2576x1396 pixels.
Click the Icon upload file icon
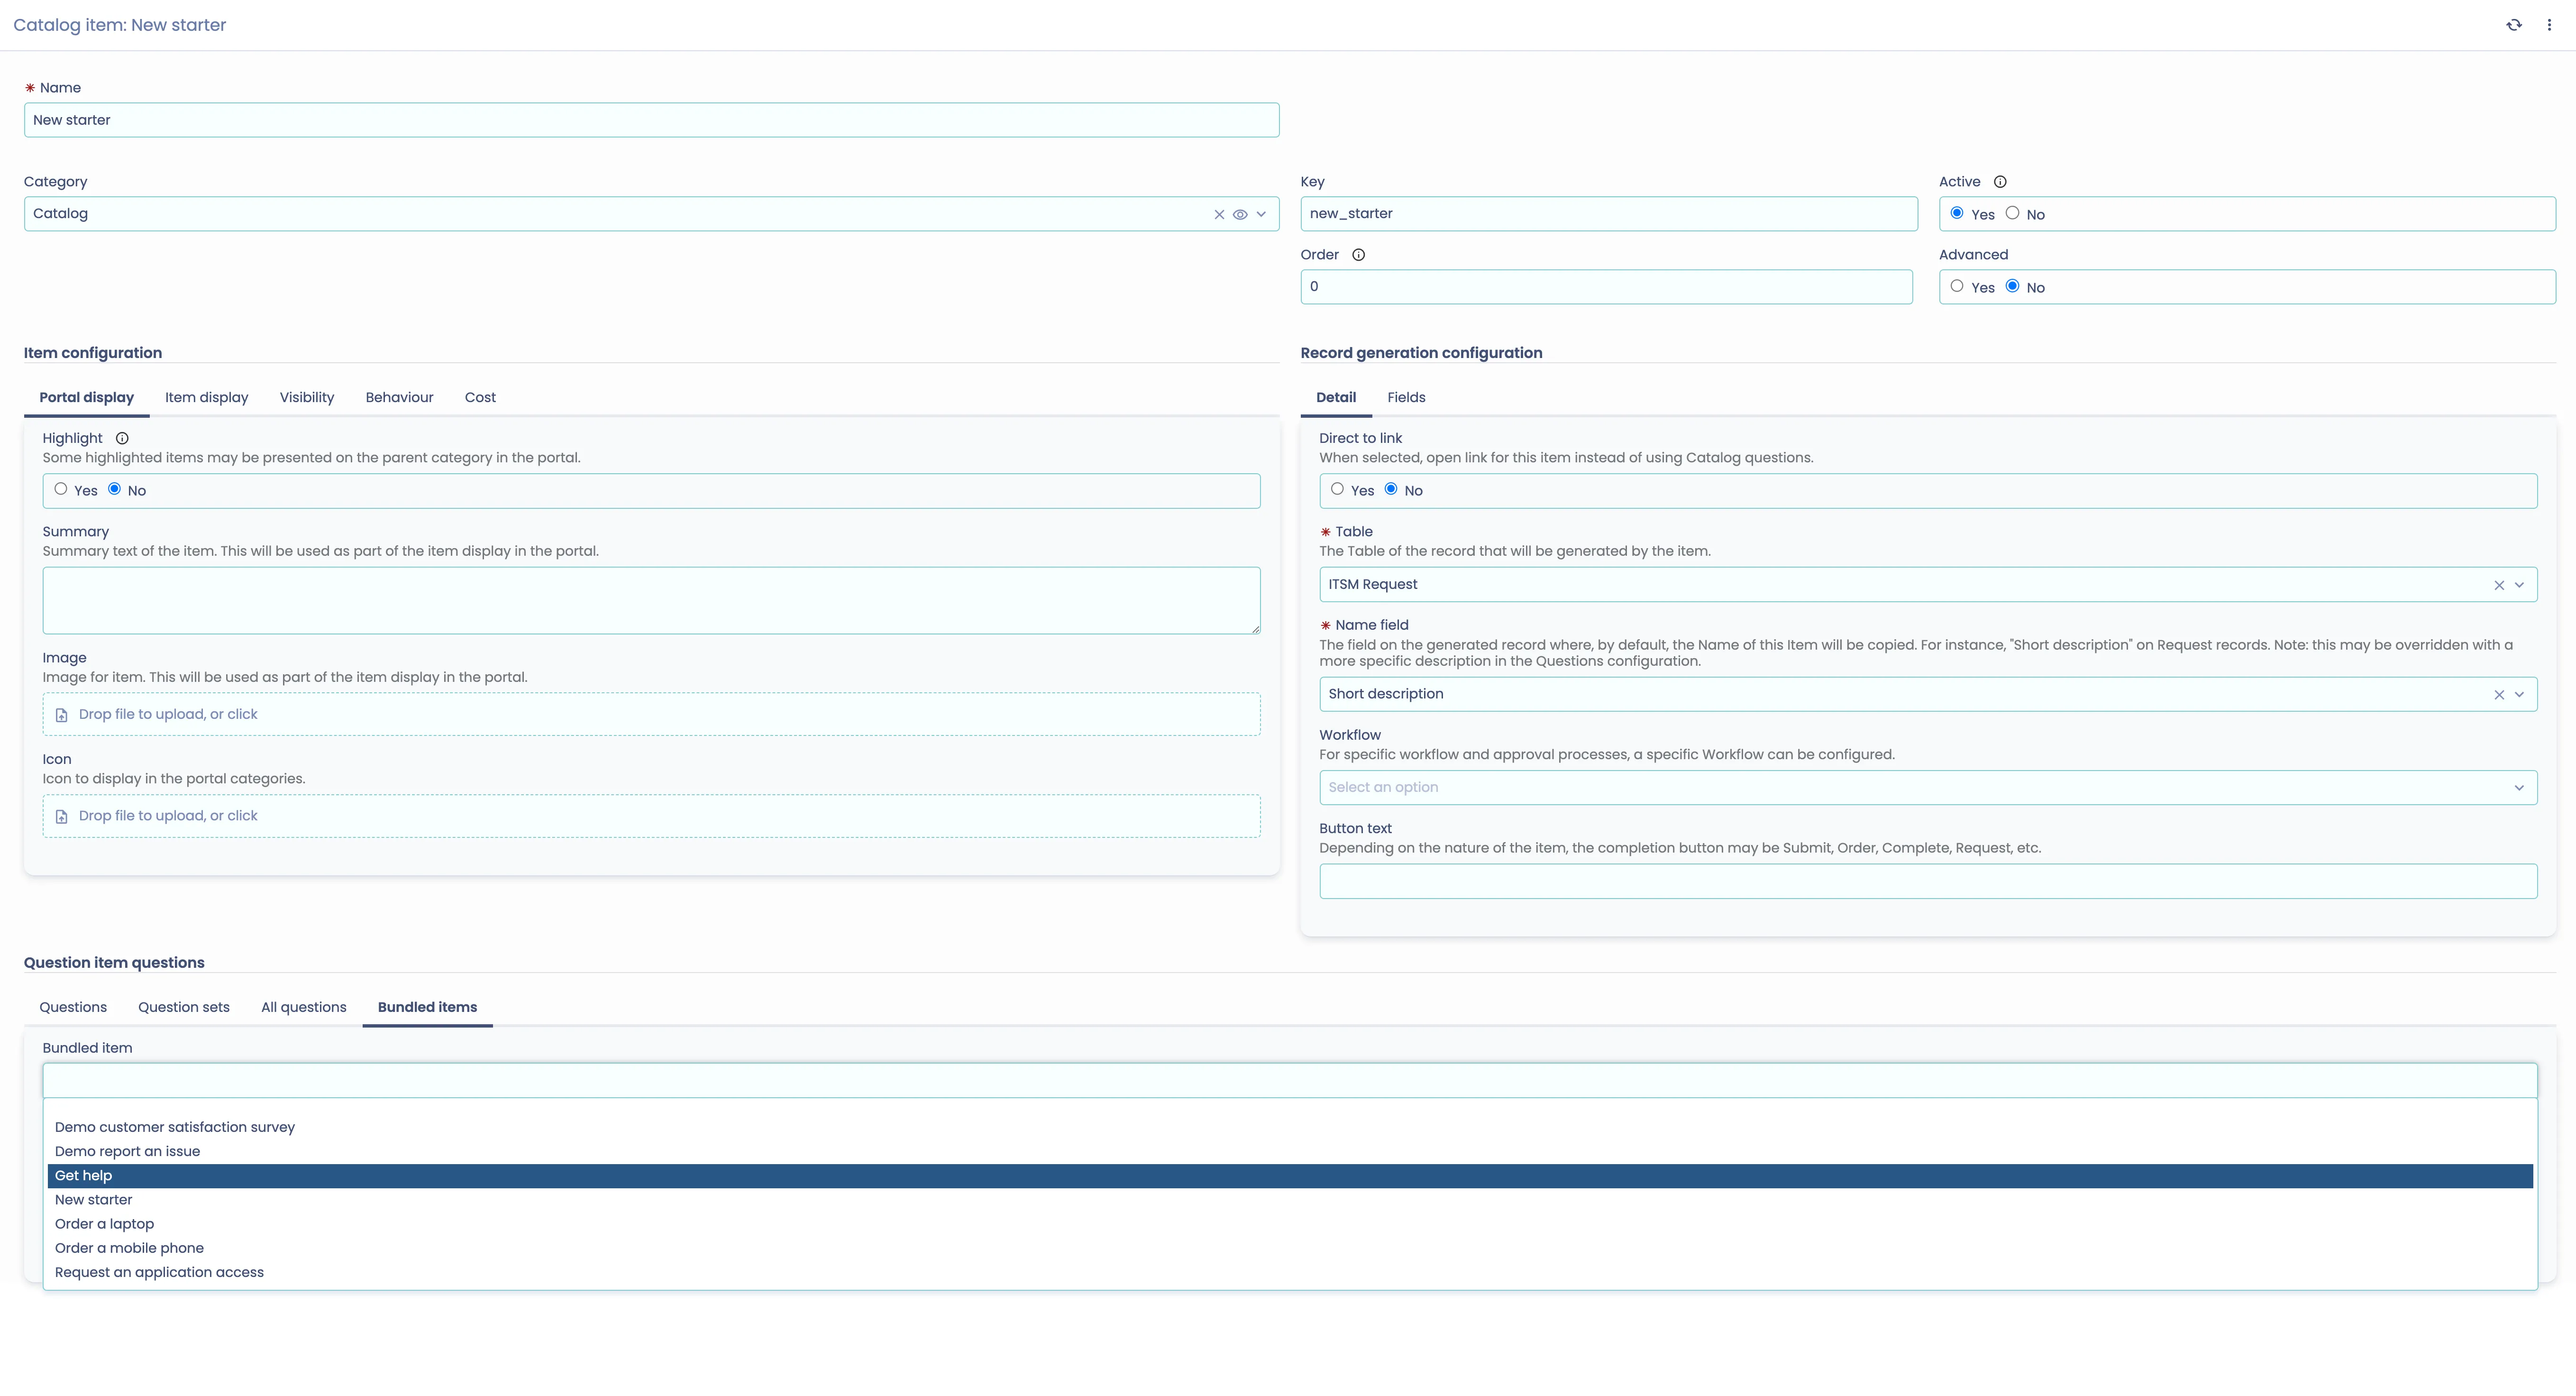[61, 817]
